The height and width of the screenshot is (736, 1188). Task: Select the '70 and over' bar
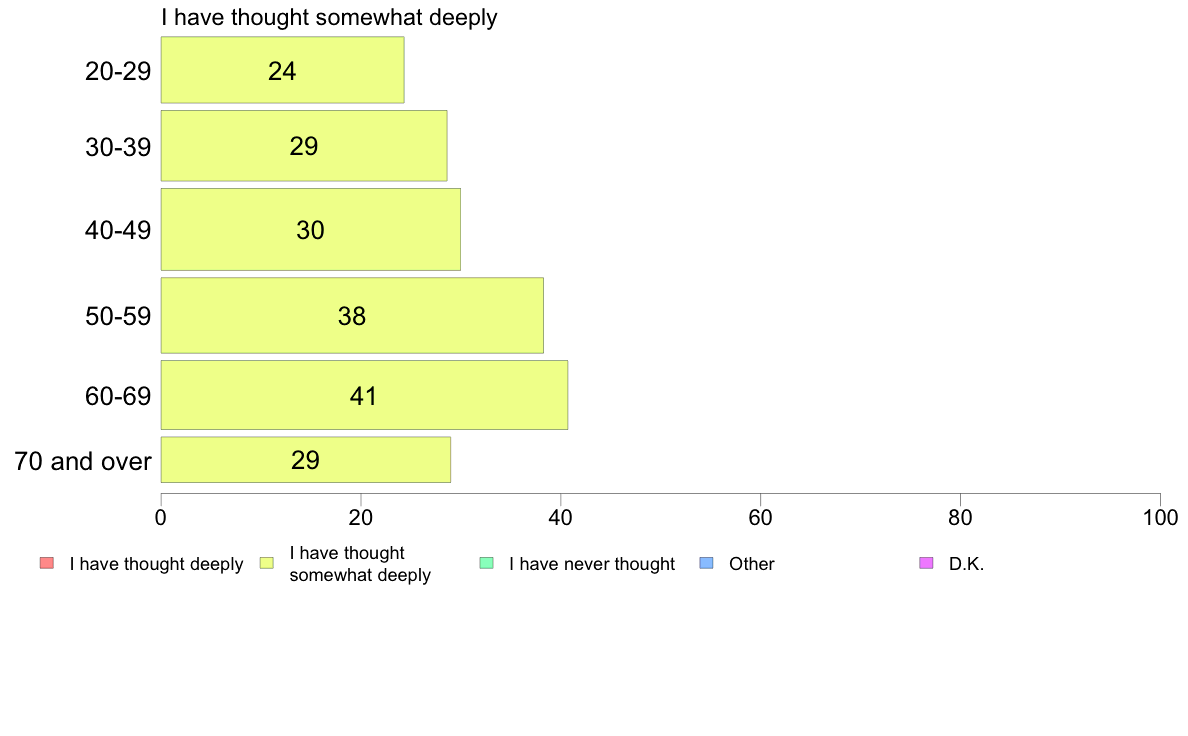click(306, 459)
